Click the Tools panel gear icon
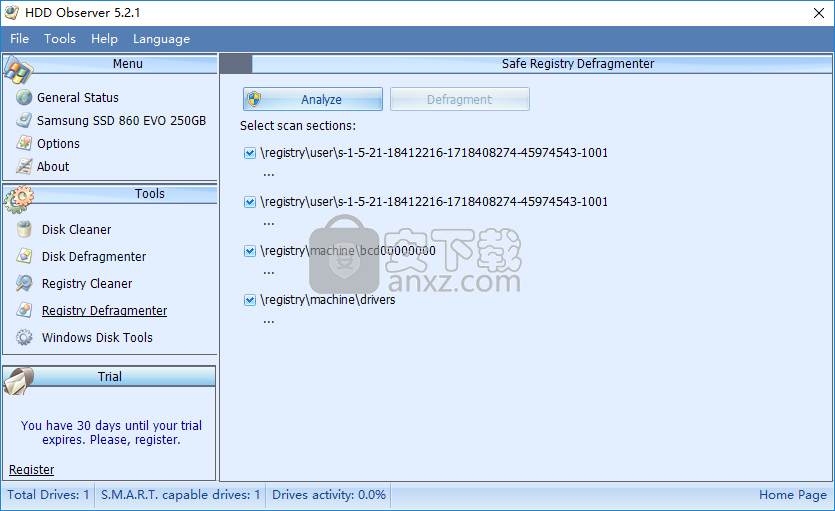835x511 pixels. (x=19, y=200)
